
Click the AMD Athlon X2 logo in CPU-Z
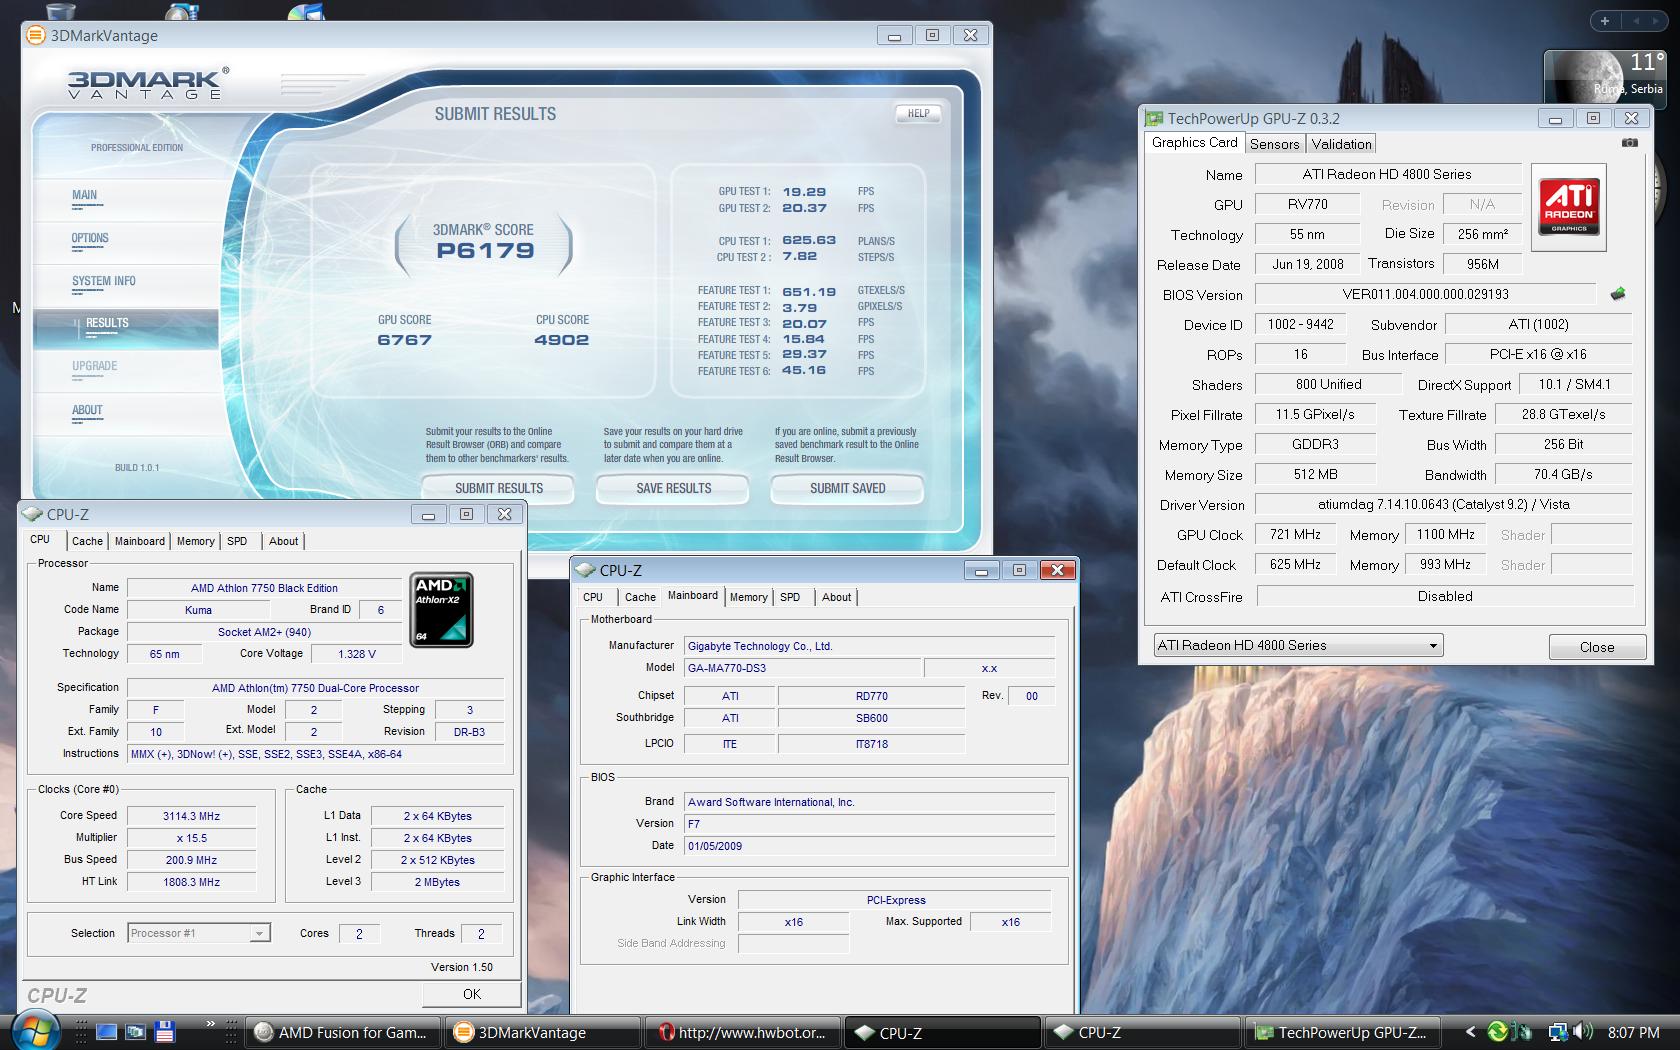click(x=441, y=610)
